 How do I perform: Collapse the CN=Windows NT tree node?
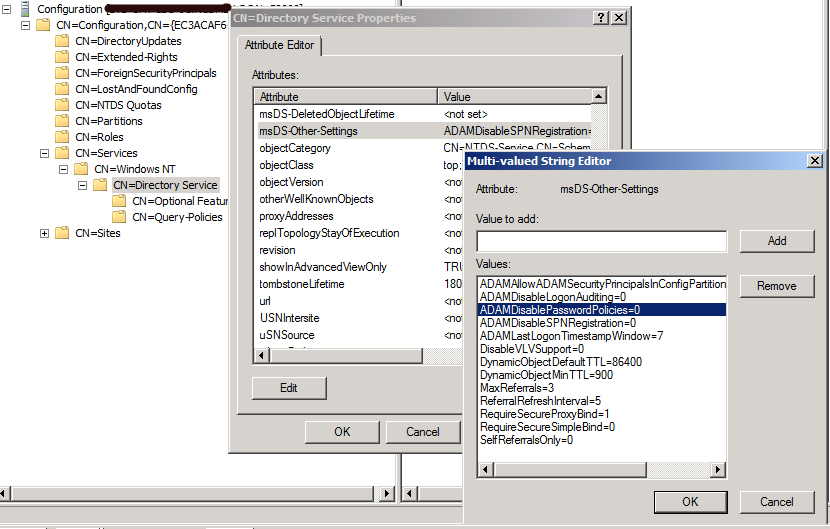click(x=64, y=169)
